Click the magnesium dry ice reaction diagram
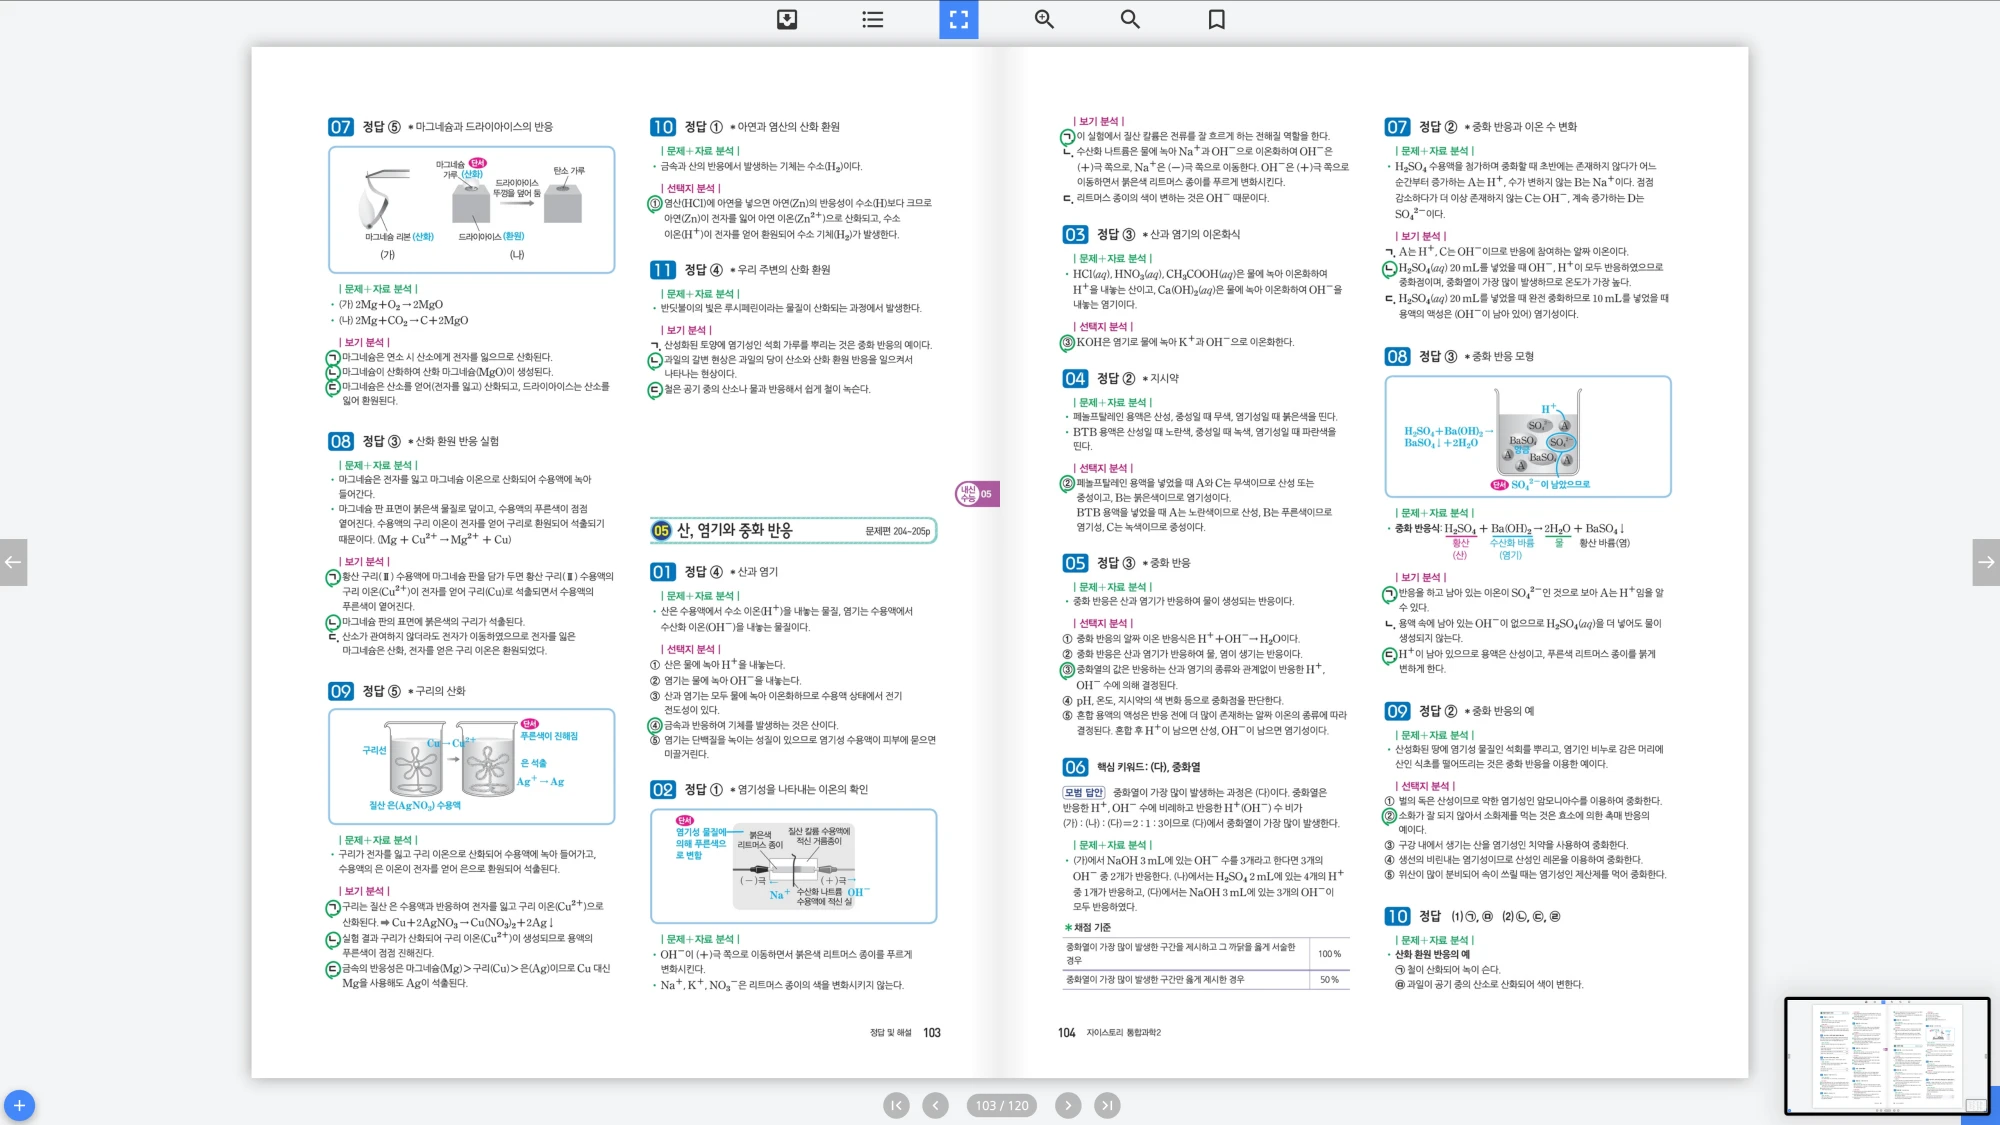 click(x=471, y=210)
